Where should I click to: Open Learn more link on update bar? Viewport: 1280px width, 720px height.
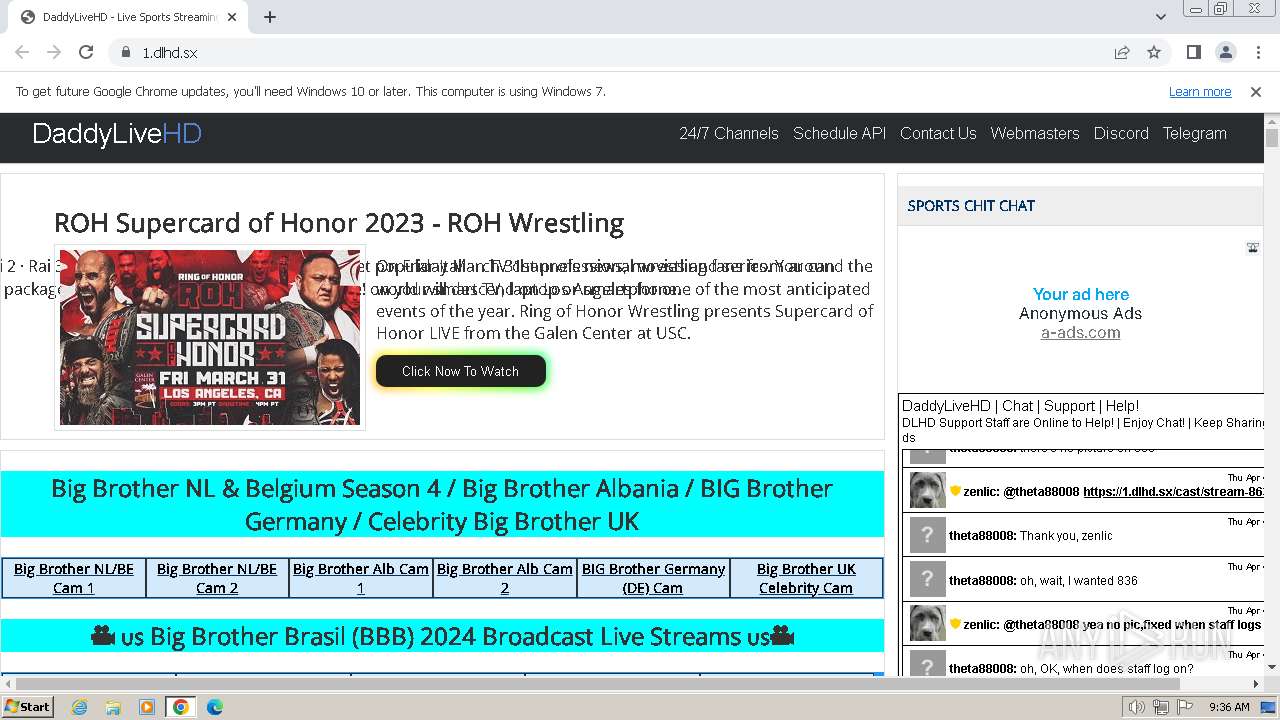pyautogui.click(x=1200, y=91)
